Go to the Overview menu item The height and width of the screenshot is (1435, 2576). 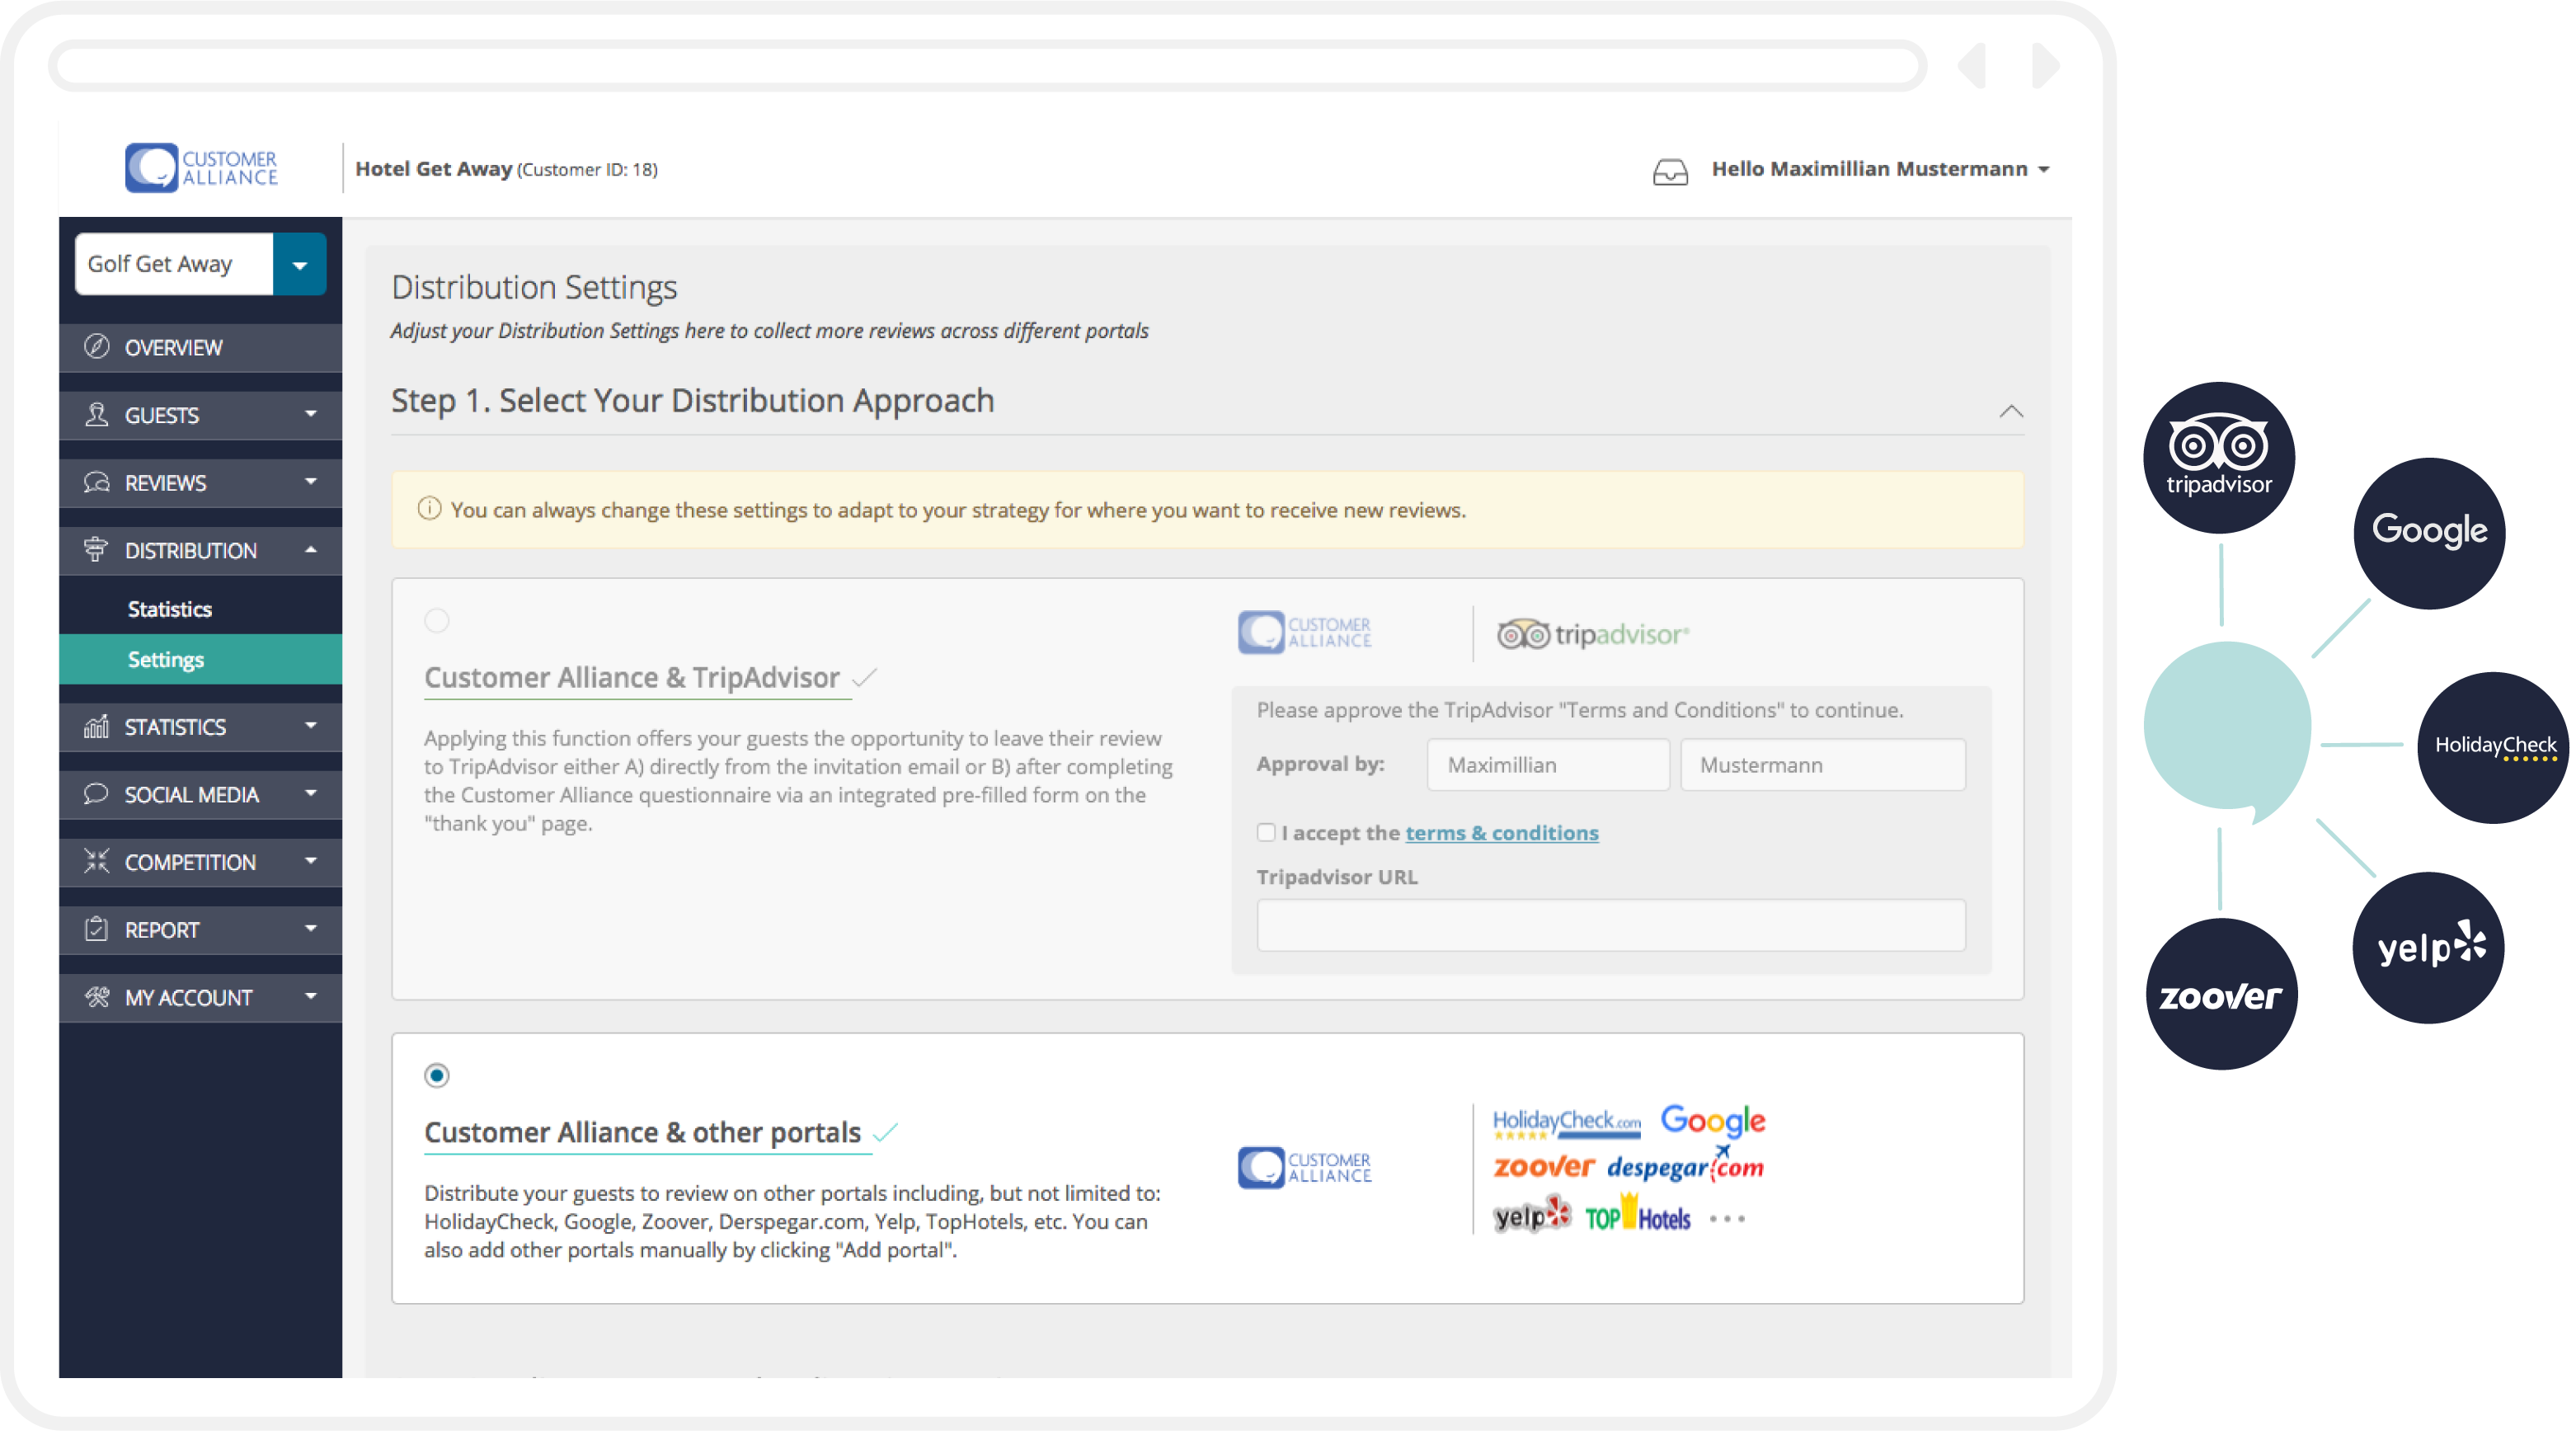click(x=200, y=347)
